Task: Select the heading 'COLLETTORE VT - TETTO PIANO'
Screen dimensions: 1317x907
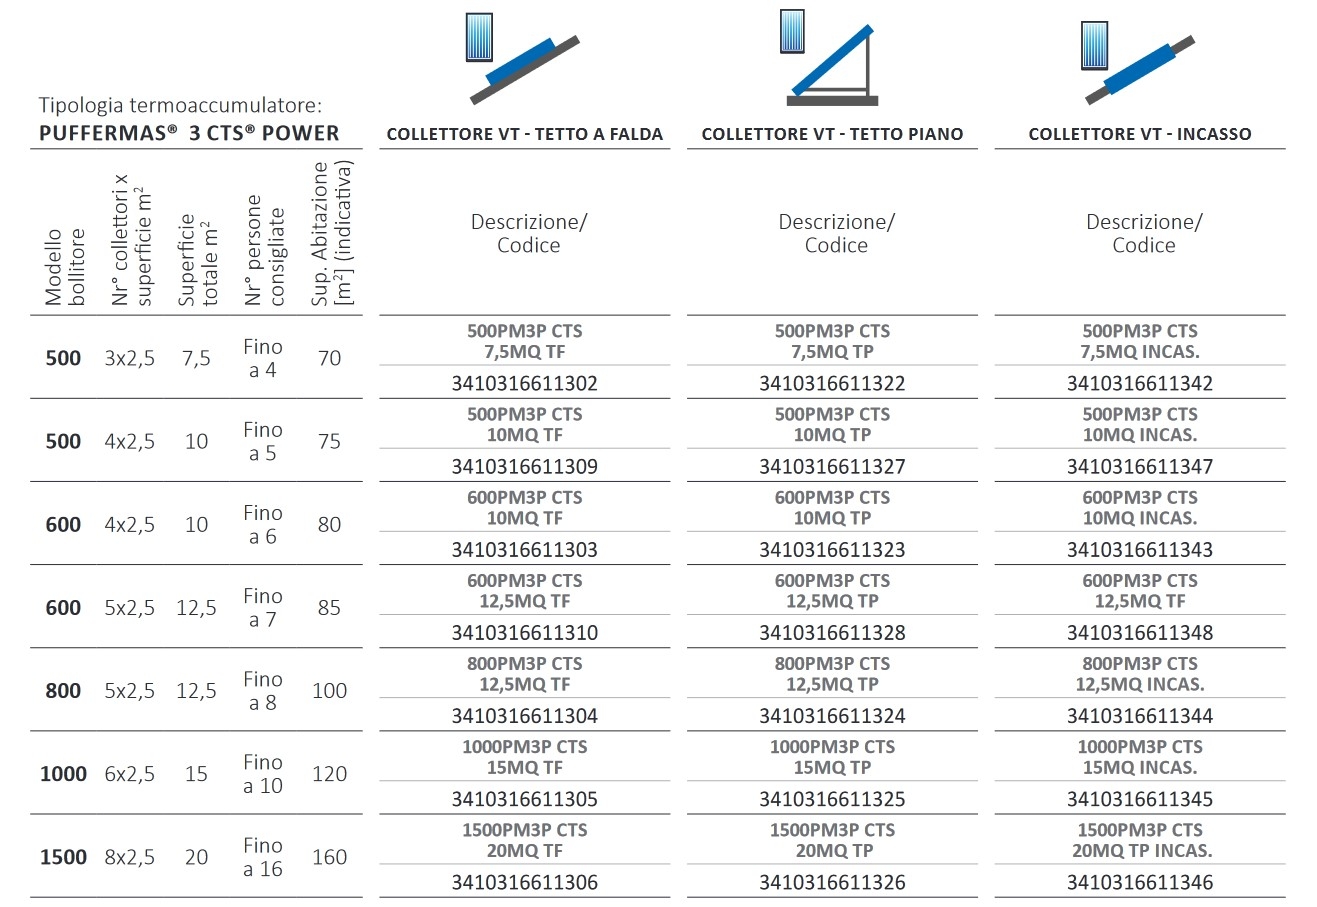Action: coord(833,134)
